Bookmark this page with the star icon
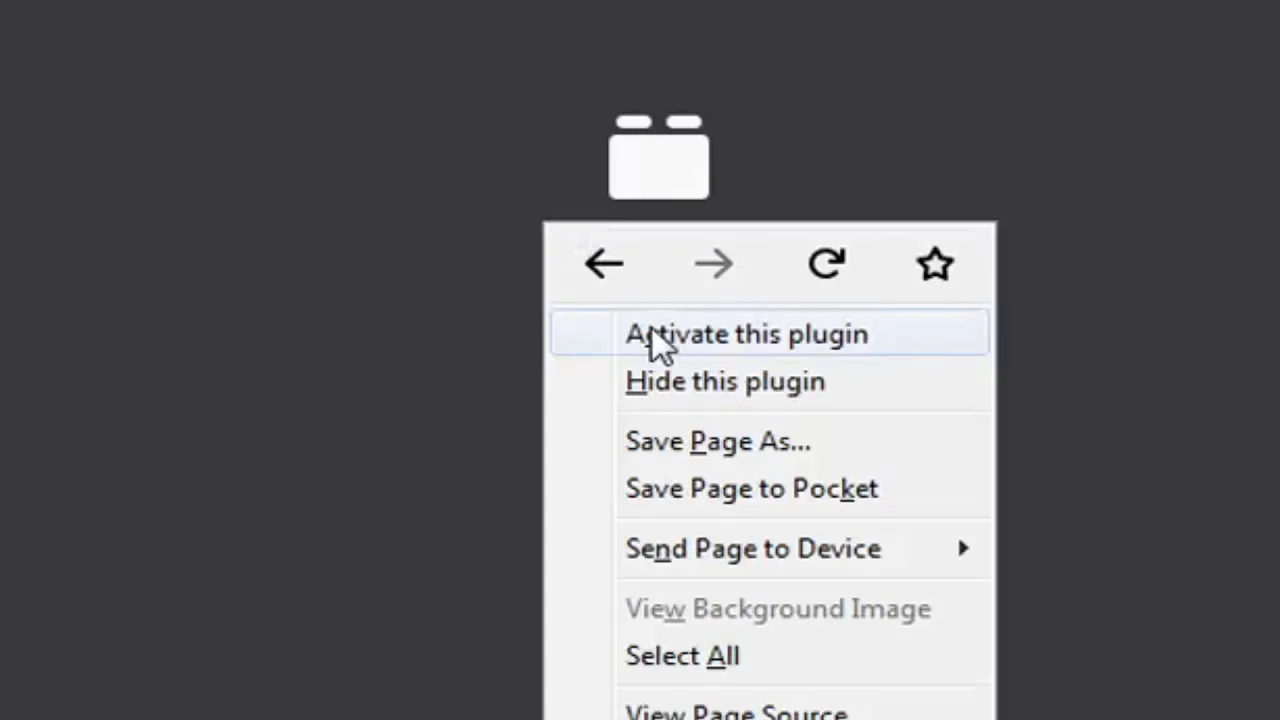1280x720 pixels. tap(935, 264)
